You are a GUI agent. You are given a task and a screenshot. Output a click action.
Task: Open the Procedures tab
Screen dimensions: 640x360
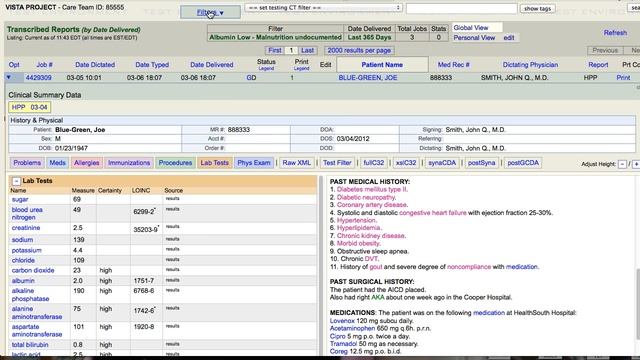175,163
